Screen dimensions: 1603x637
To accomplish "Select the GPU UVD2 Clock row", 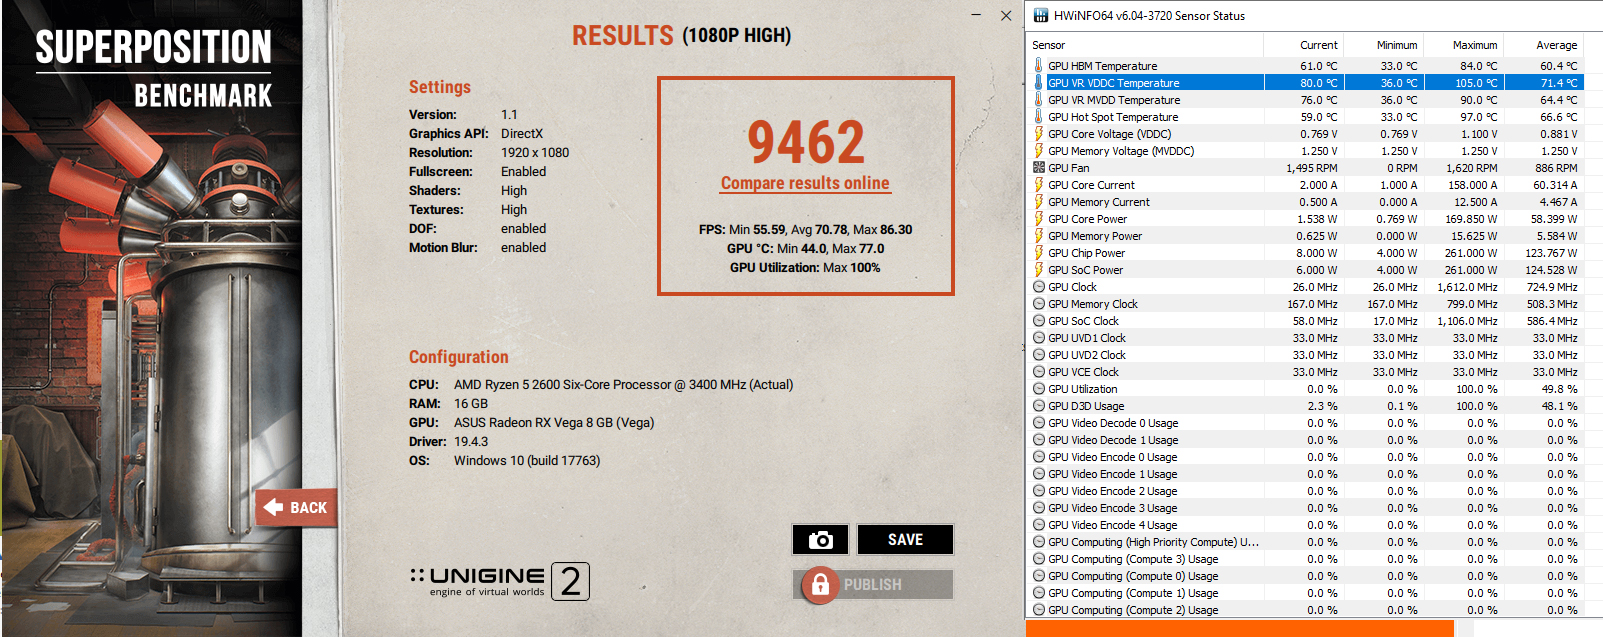I will coord(1305,354).
